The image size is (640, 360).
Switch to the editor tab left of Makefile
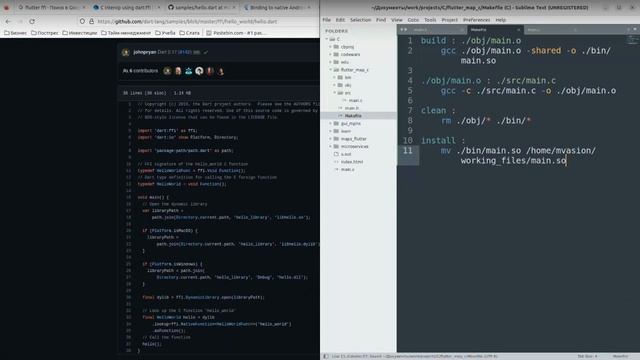pyautogui.click(x=438, y=30)
